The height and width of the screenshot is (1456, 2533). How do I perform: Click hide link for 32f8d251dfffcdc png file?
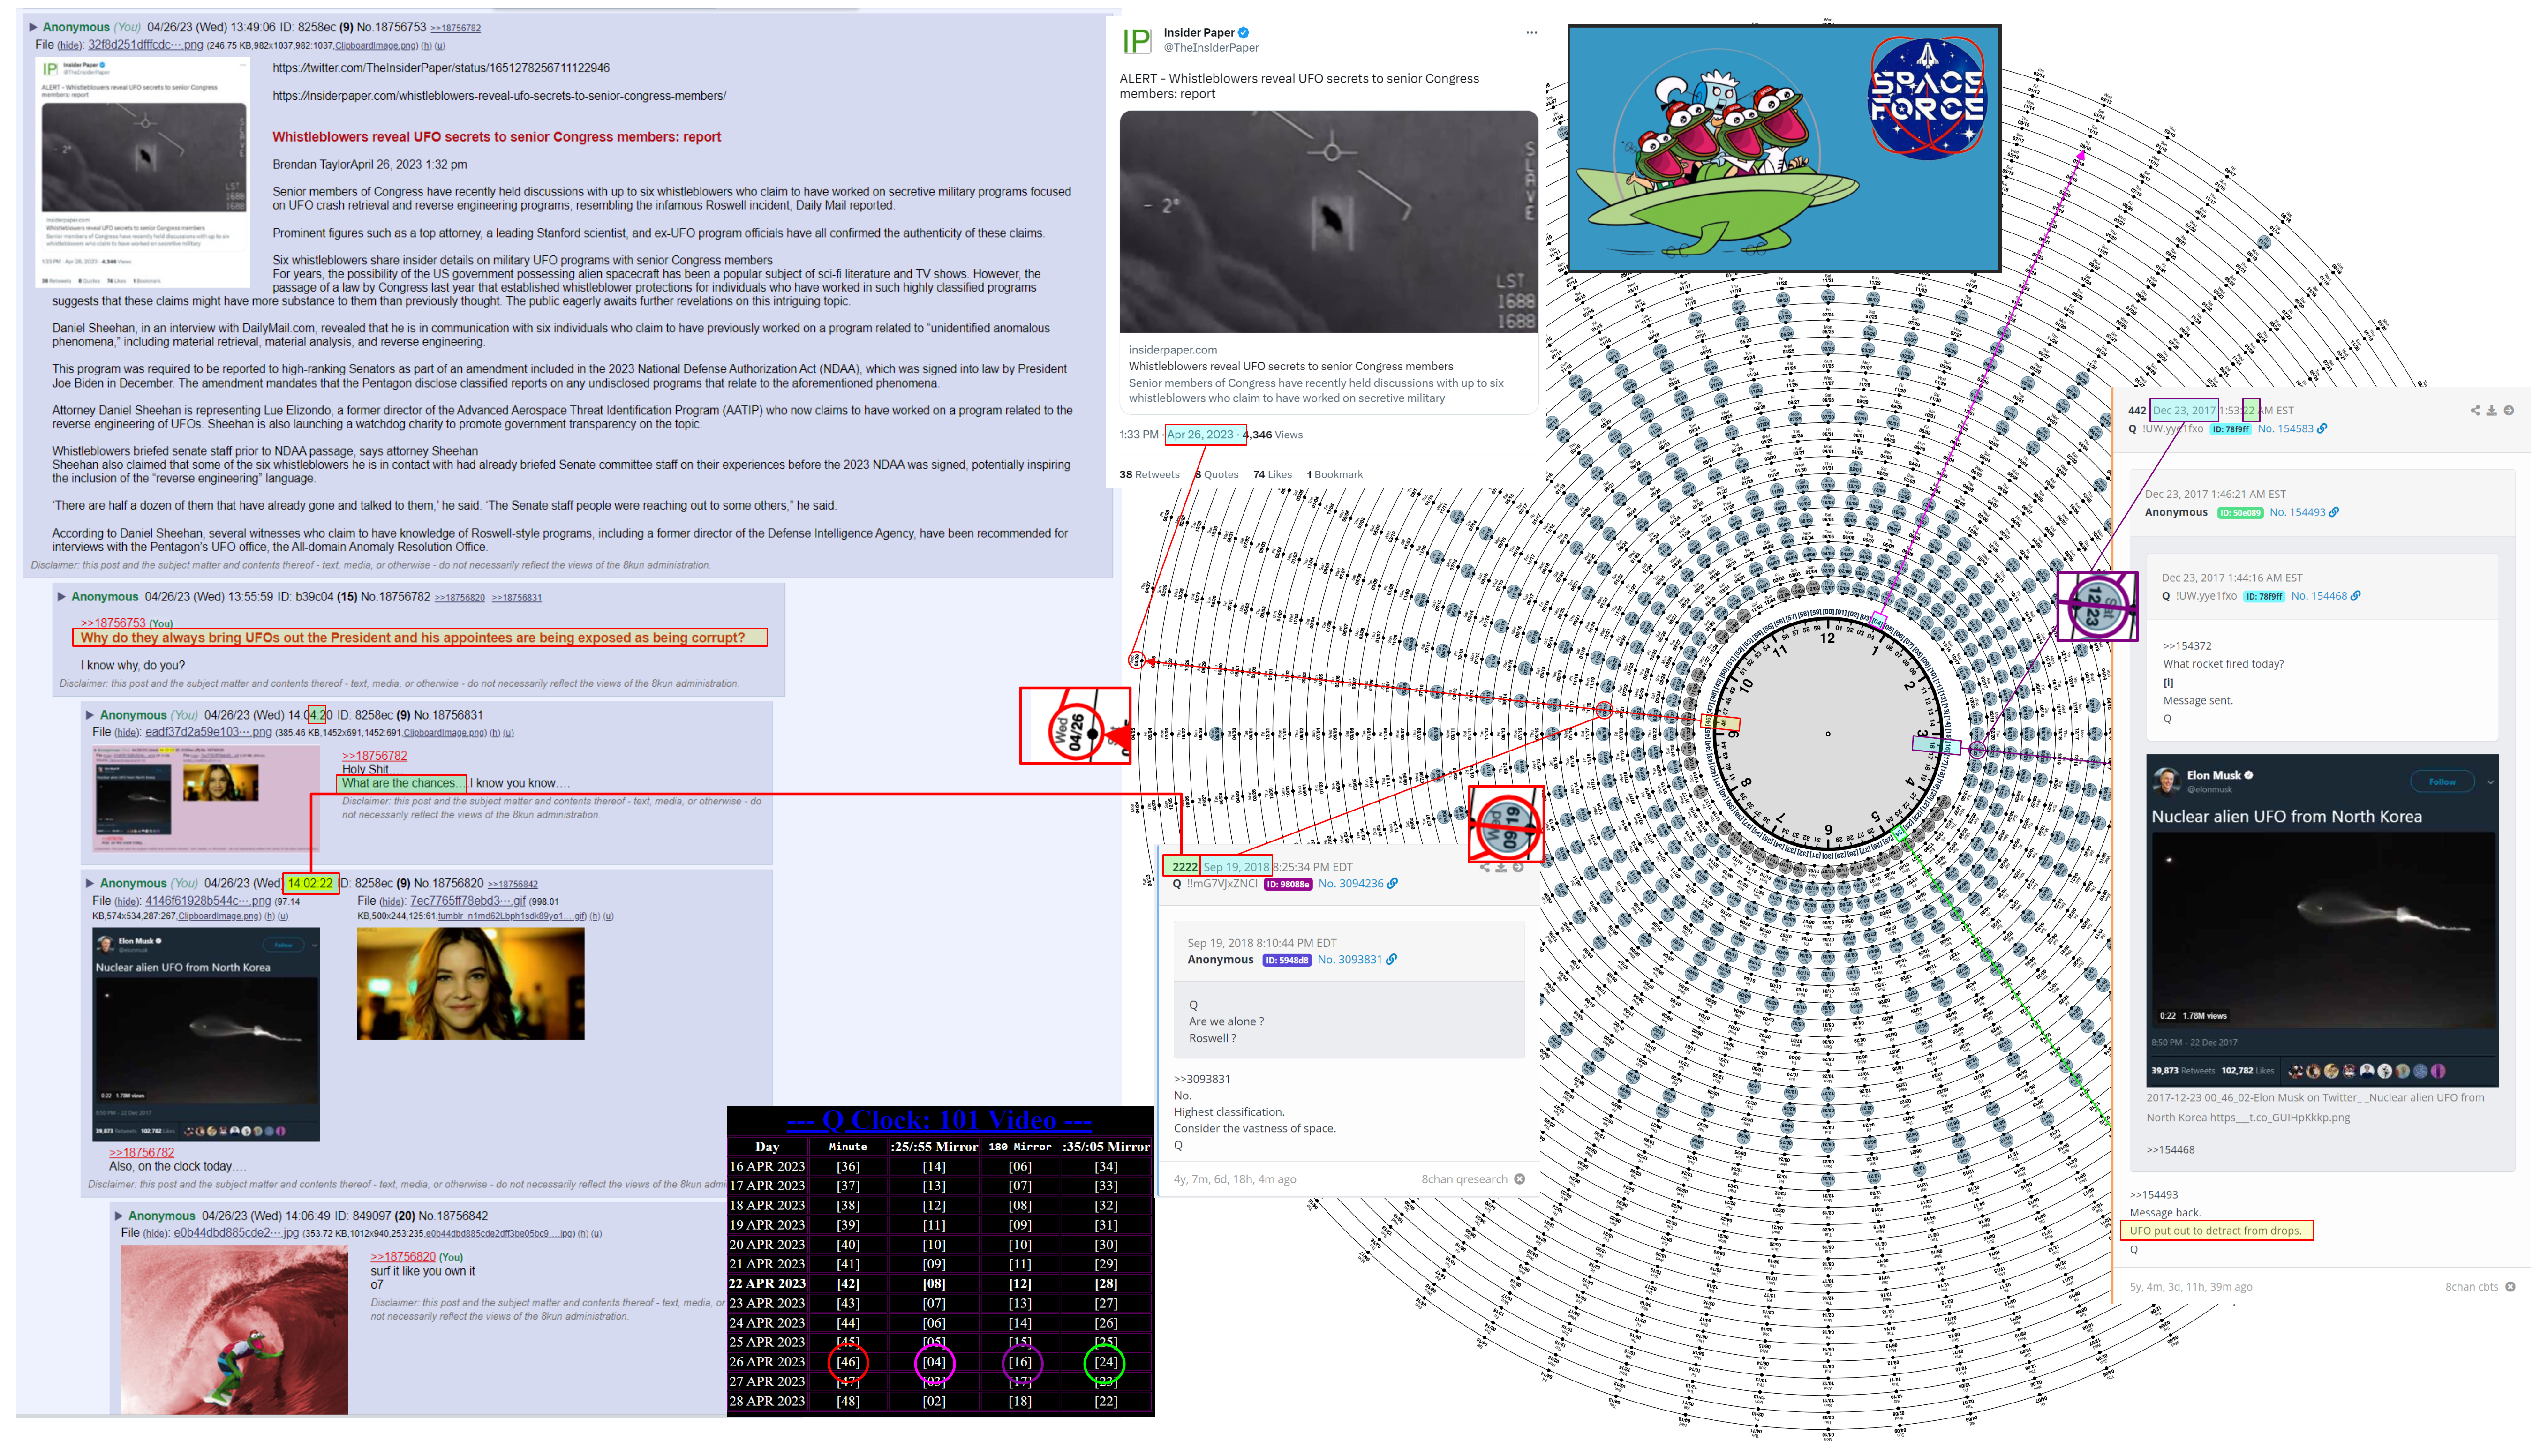pos(70,45)
